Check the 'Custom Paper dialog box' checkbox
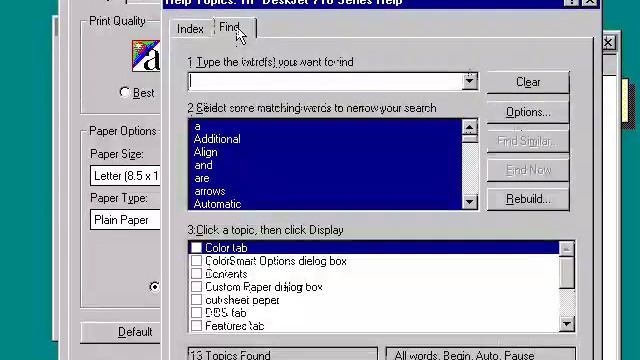640x360 pixels. [196, 287]
